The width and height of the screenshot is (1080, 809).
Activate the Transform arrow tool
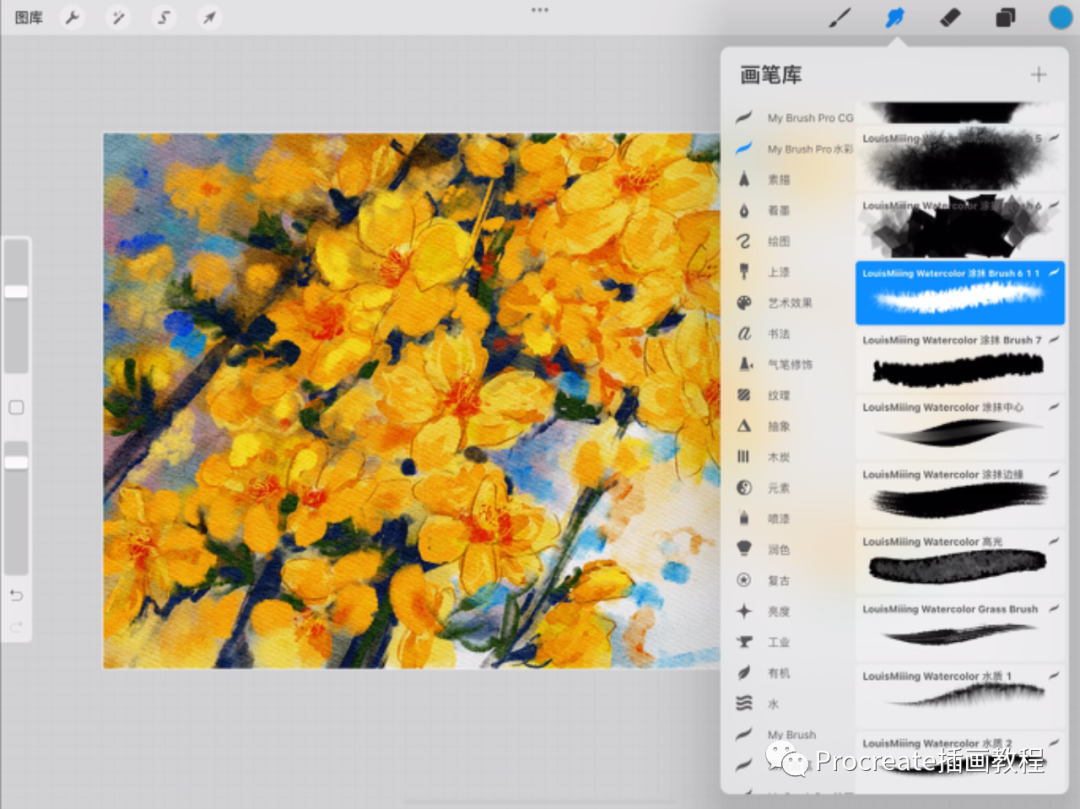(x=209, y=17)
